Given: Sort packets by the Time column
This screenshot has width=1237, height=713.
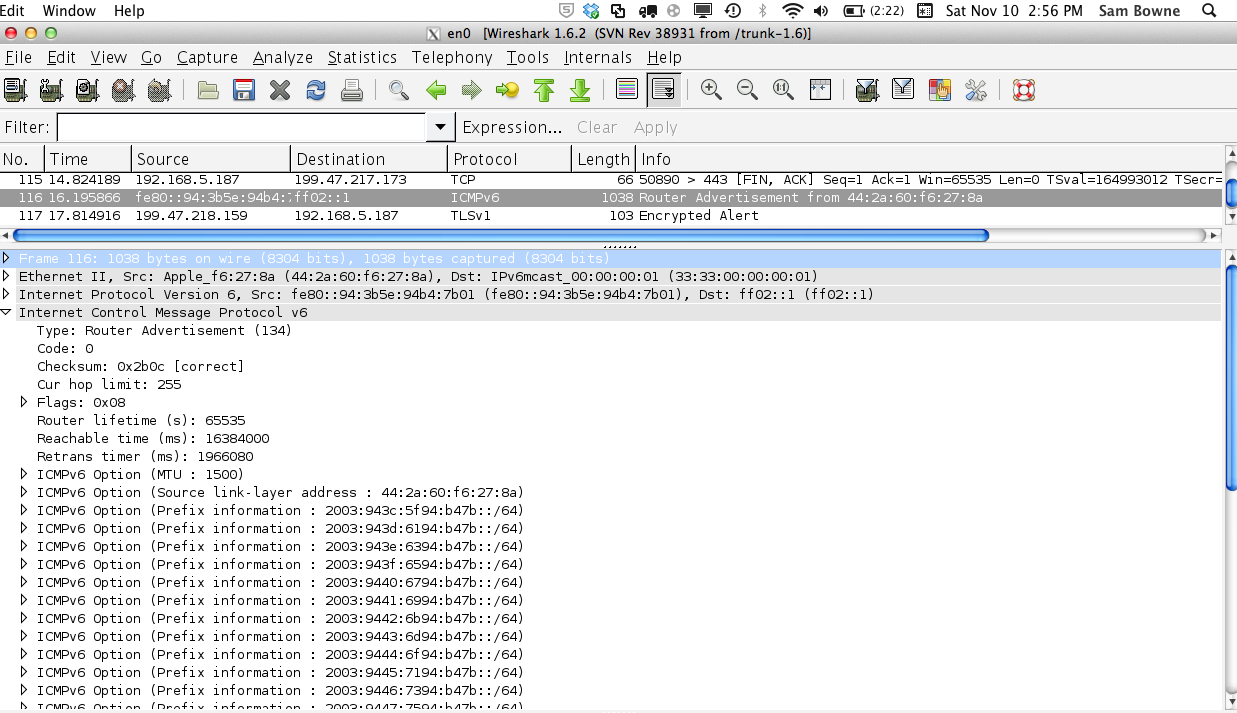Looking at the screenshot, I should click(x=88, y=159).
